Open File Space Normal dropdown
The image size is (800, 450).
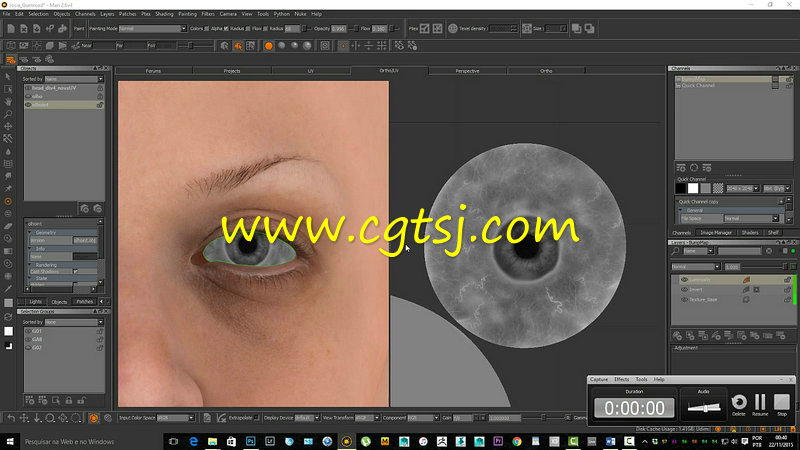pos(752,218)
